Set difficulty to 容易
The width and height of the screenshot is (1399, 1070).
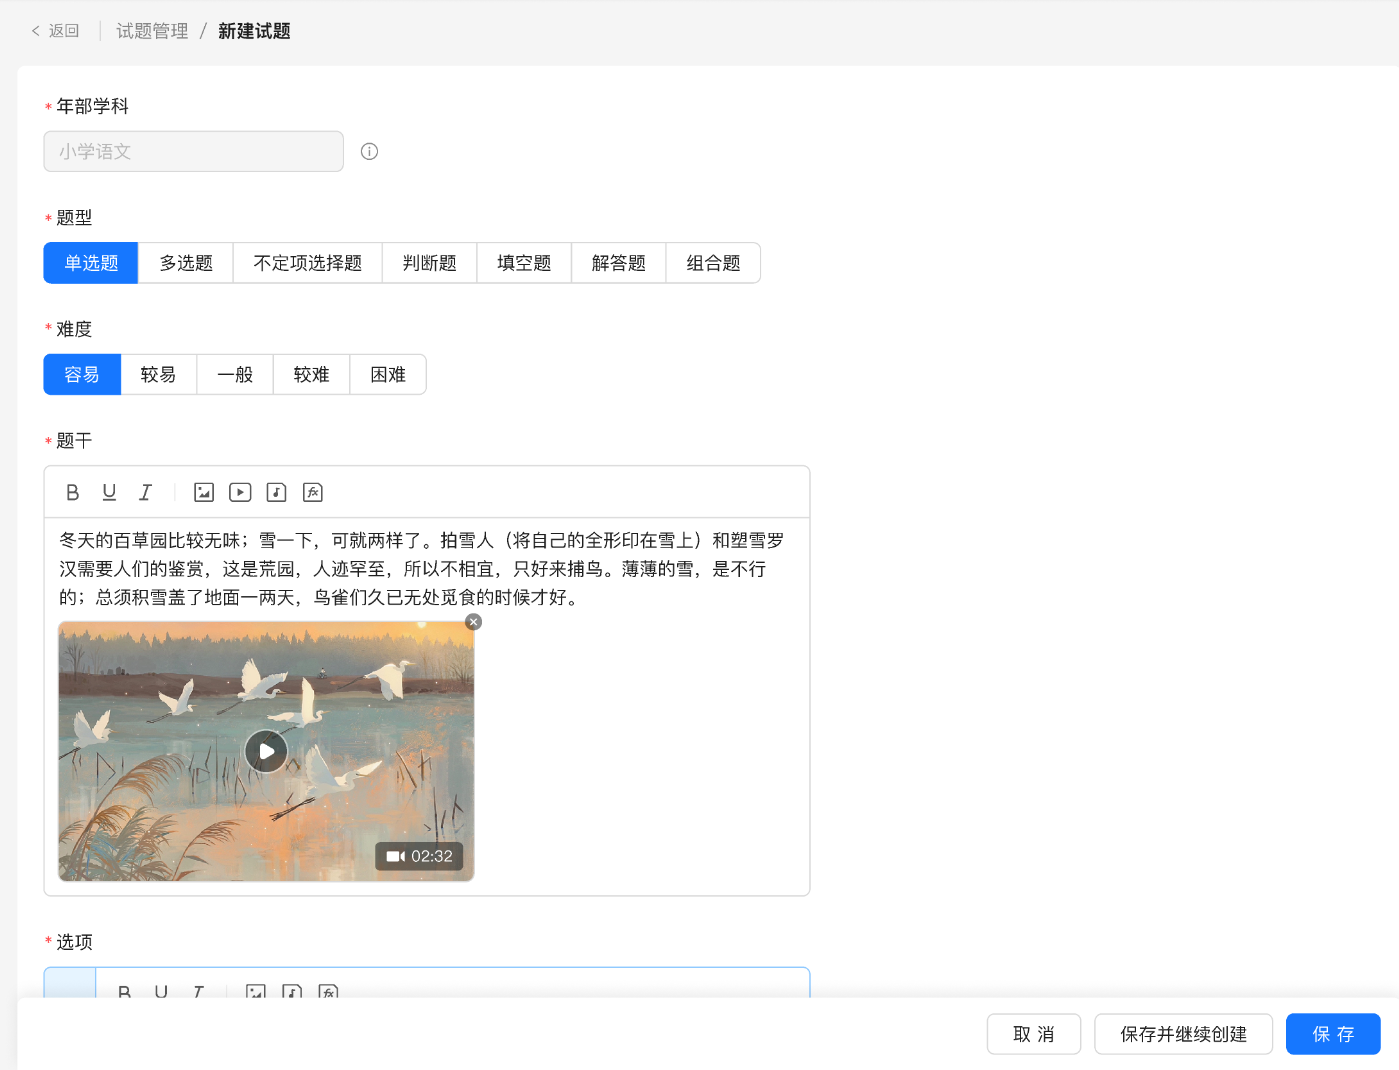(82, 374)
